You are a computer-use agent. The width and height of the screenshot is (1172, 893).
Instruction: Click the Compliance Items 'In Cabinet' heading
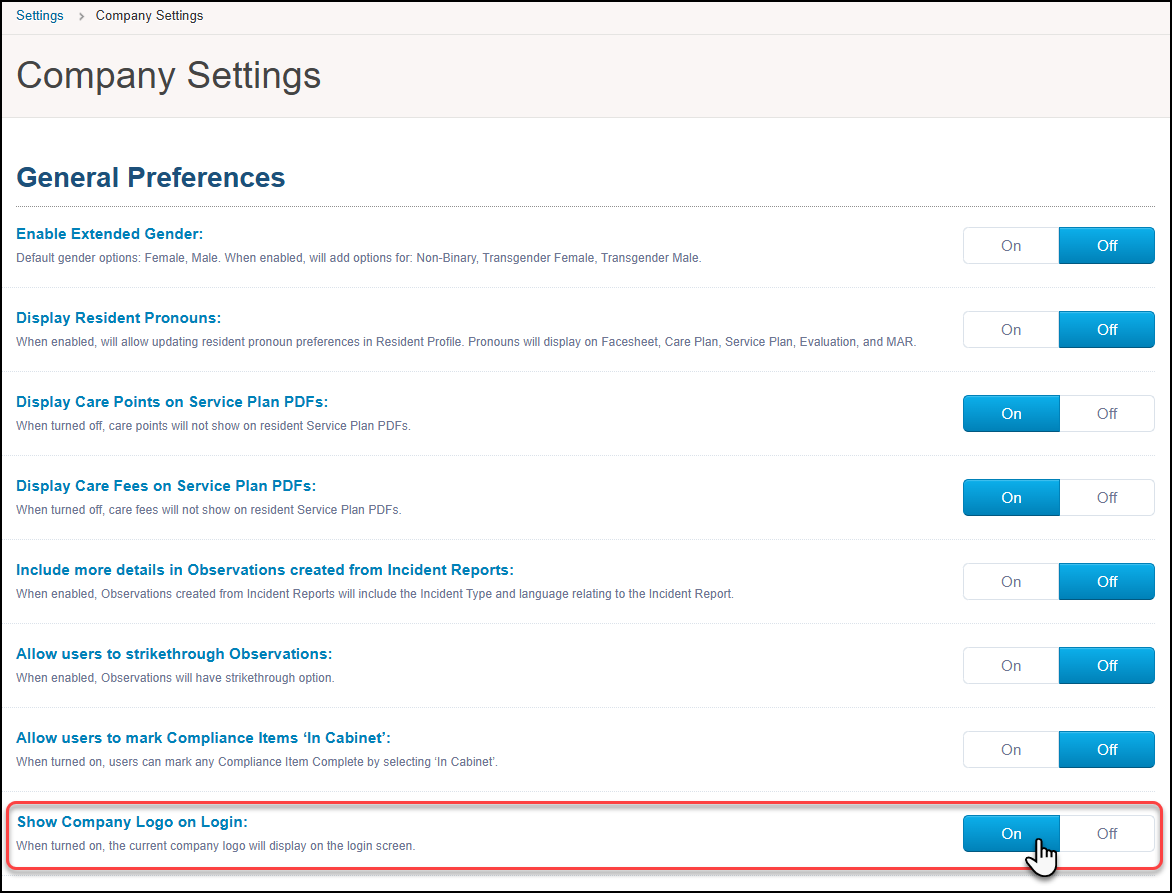pos(203,737)
